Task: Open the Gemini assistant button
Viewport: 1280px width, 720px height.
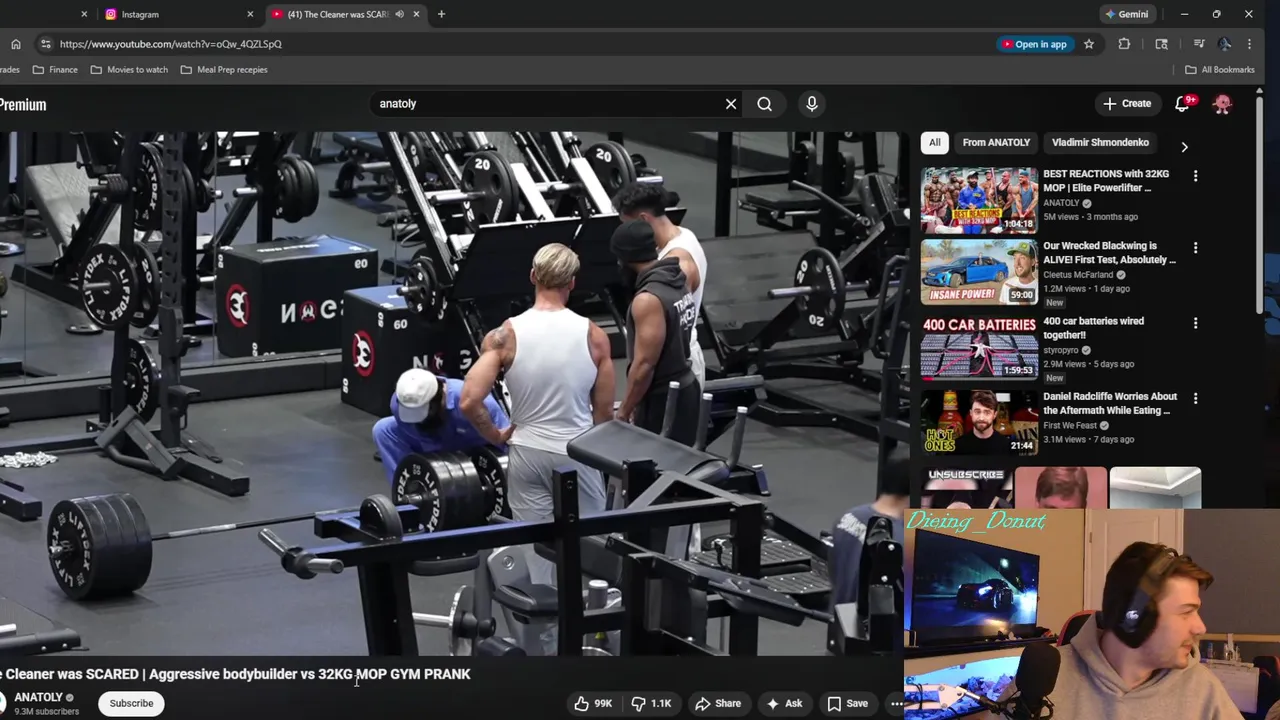Action: coord(1126,14)
